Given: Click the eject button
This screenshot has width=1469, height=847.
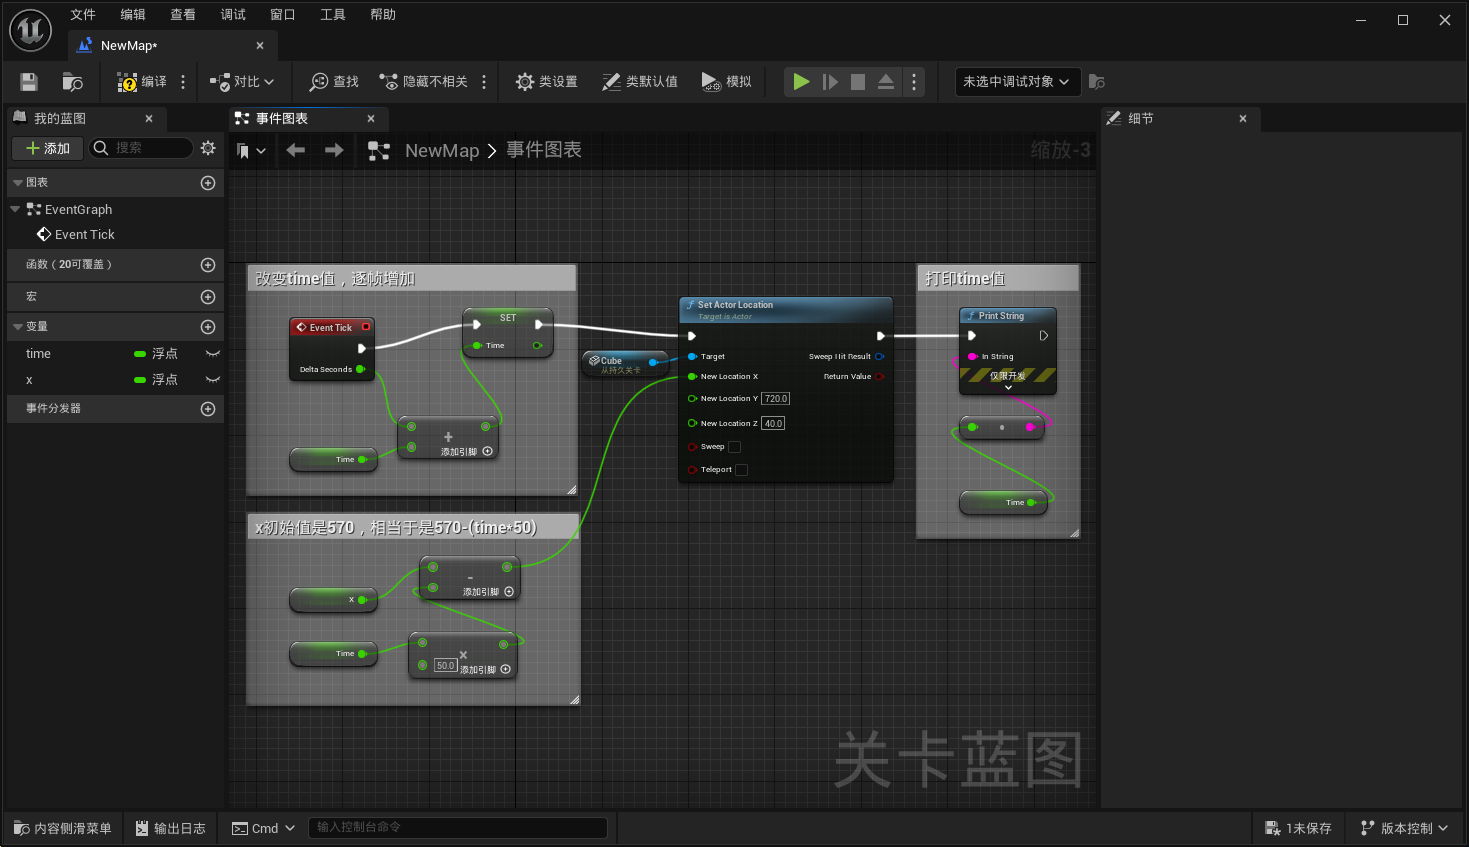Looking at the screenshot, I should 886,82.
